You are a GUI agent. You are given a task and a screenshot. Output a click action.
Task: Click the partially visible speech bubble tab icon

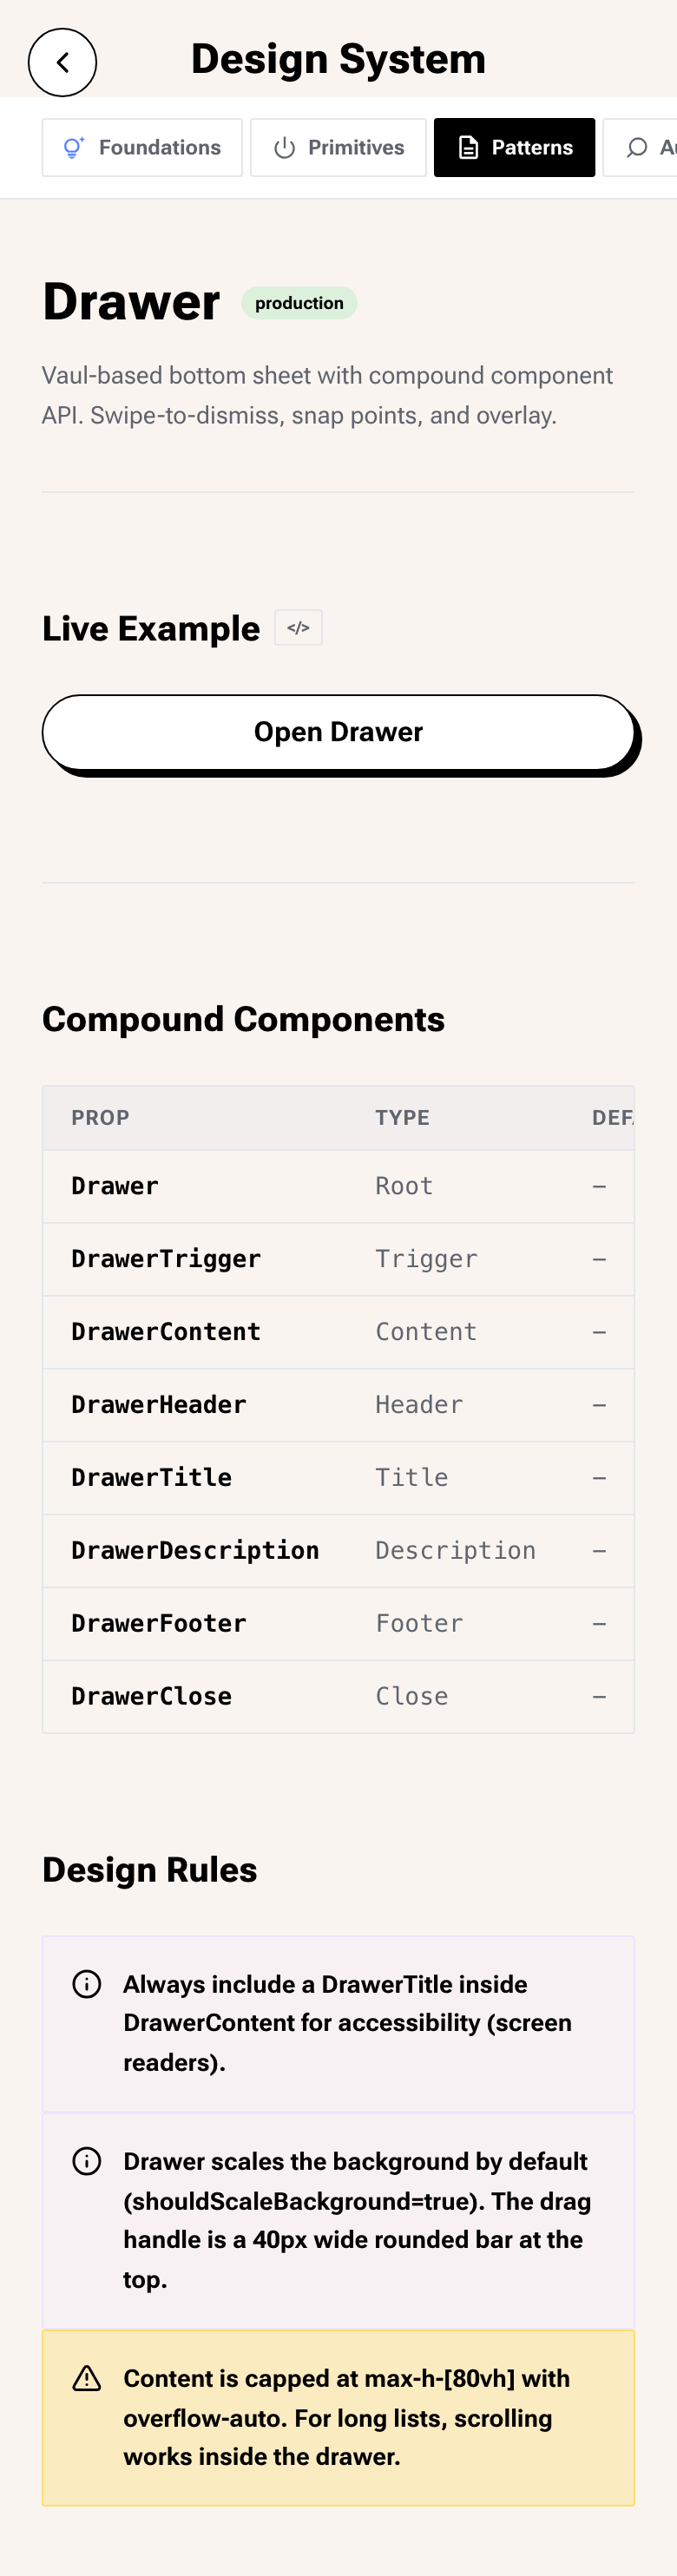pos(637,148)
